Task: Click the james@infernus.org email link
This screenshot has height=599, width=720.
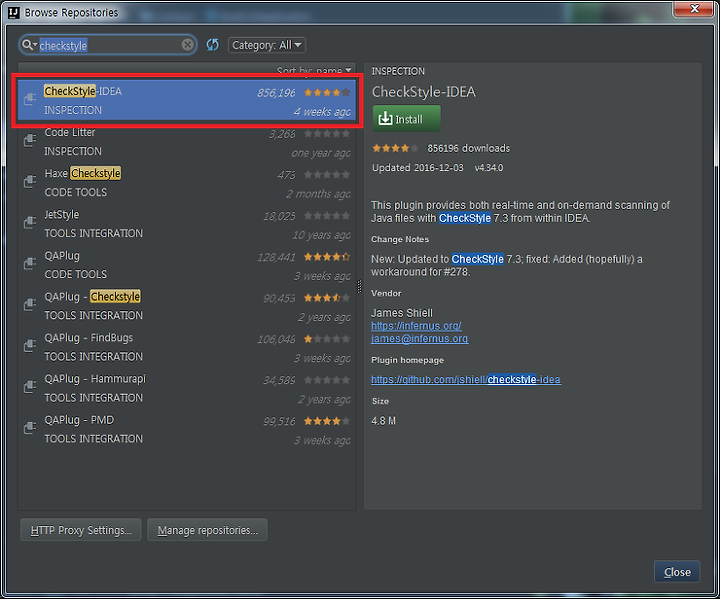Action: click(x=420, y=339)
